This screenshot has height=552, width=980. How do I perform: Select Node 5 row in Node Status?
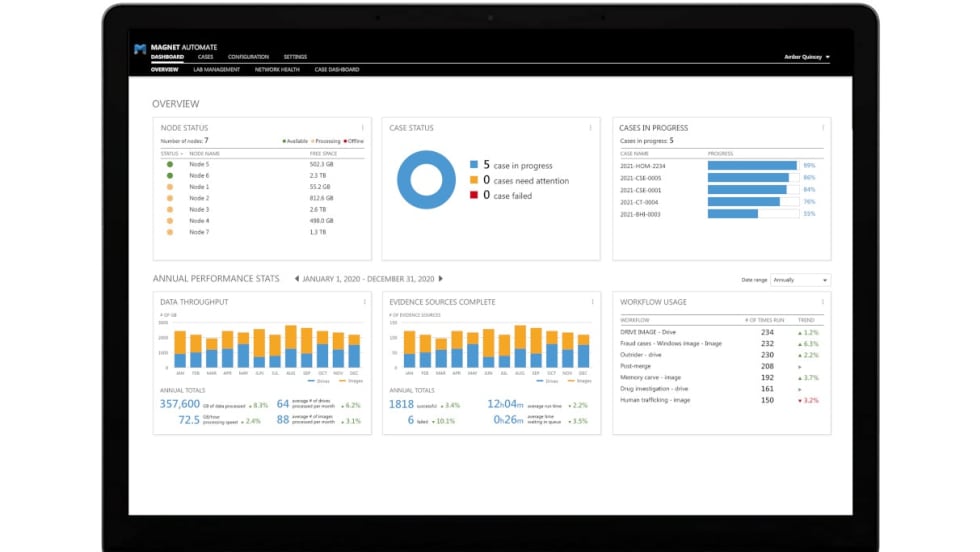(x=199, y=164)
